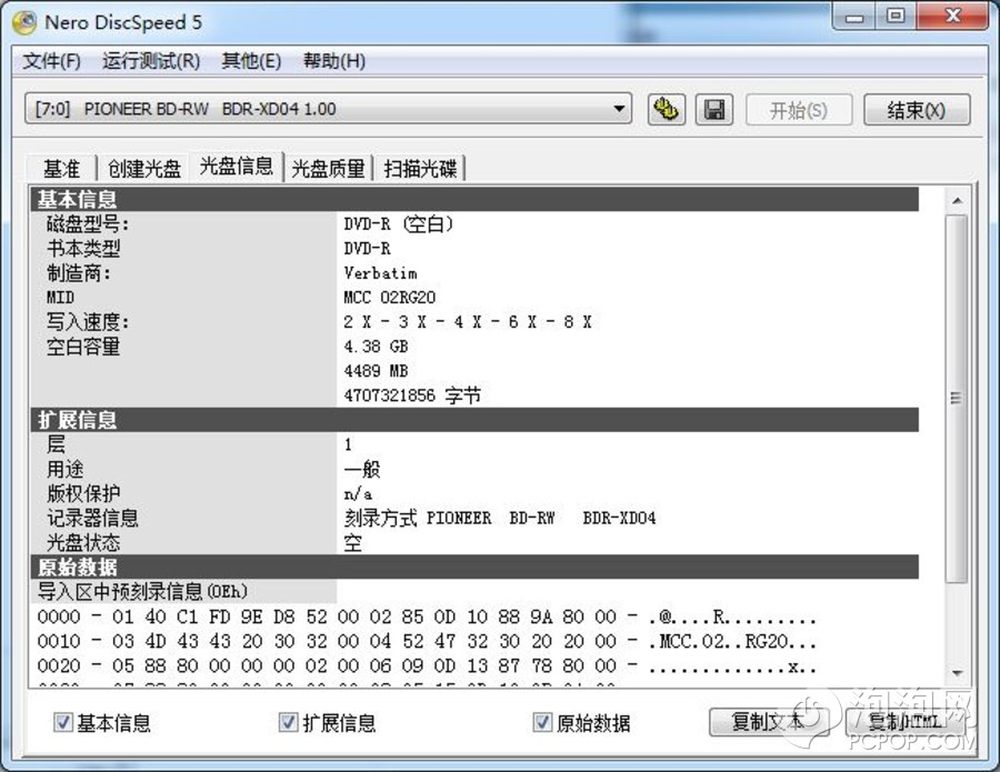Click the DVD-R (空白) value
Screen dimensions: 1000x772
[399, 224]
